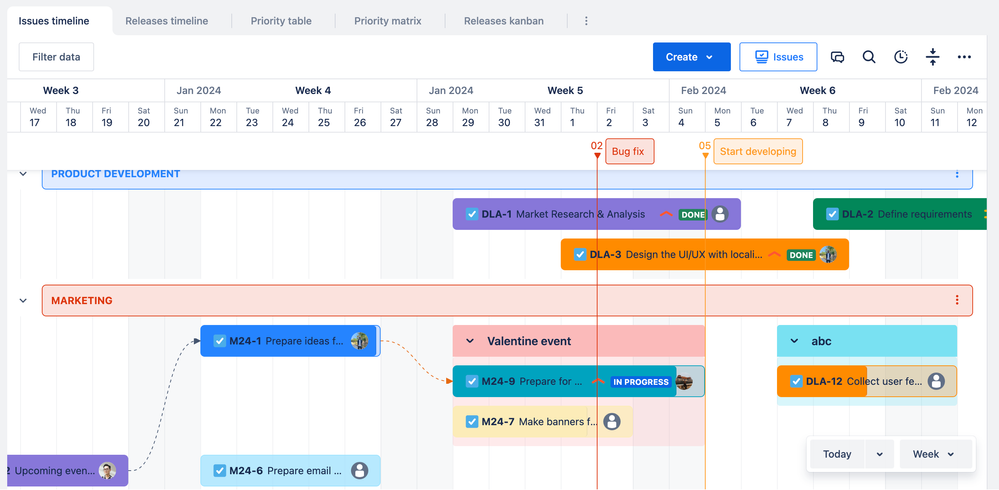Click the Marketing group label
The width and height of the screenshot is (999, 490).
pos(82,300)
